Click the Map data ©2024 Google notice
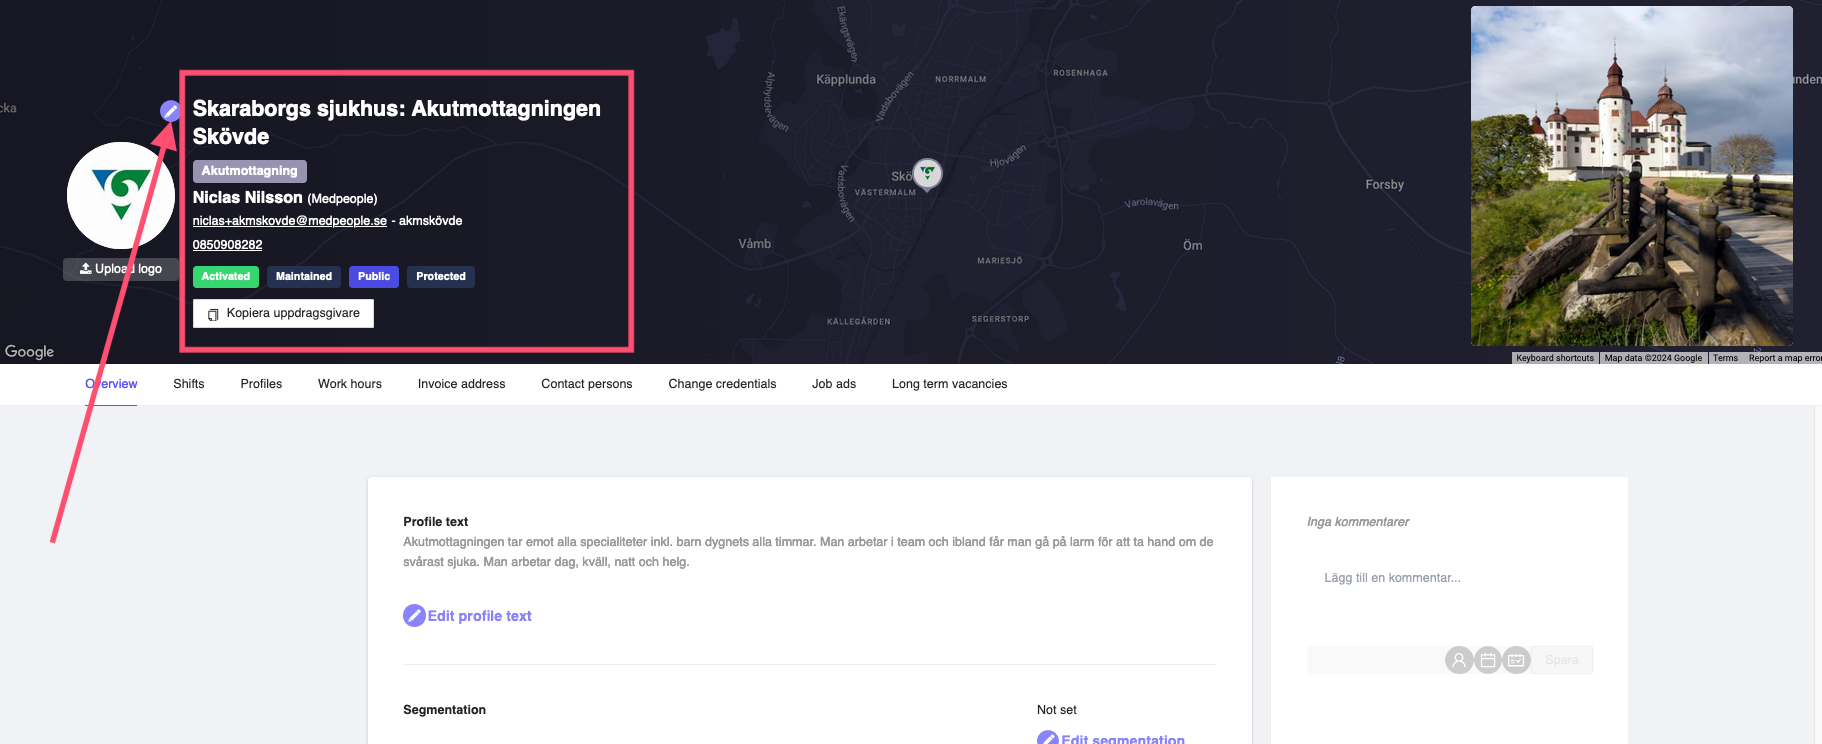Viewport: 1822px width, 744px height. (1653, 358)
